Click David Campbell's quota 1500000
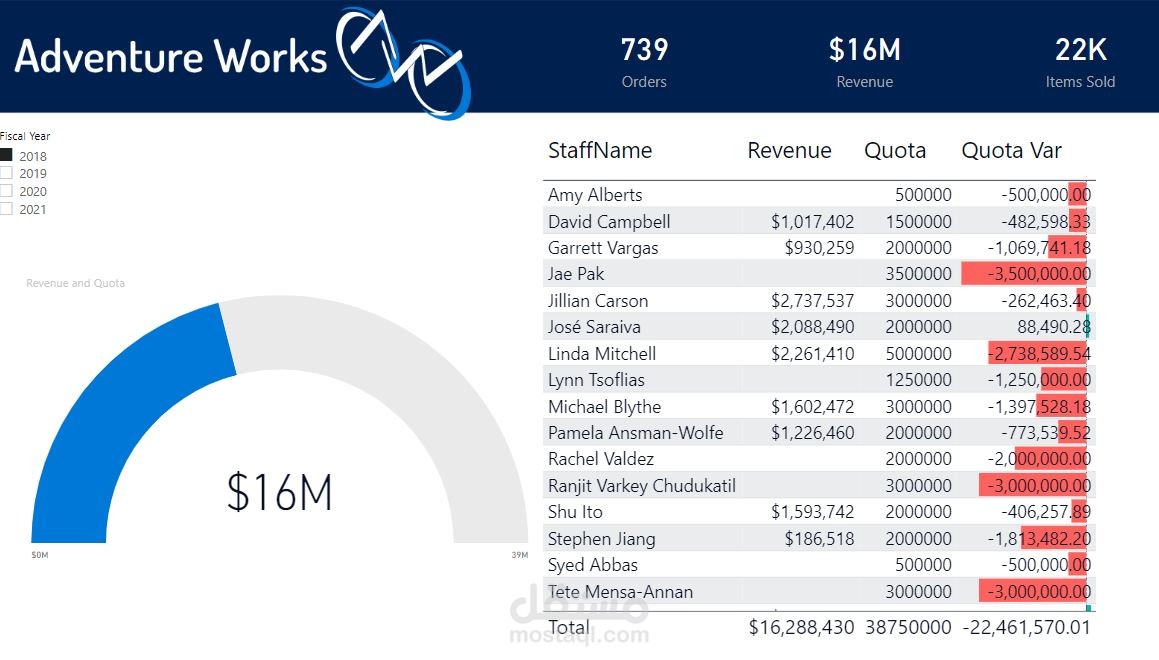This screenshot has height=660, width=1159. pyautogui.click(x=918, y=221)
